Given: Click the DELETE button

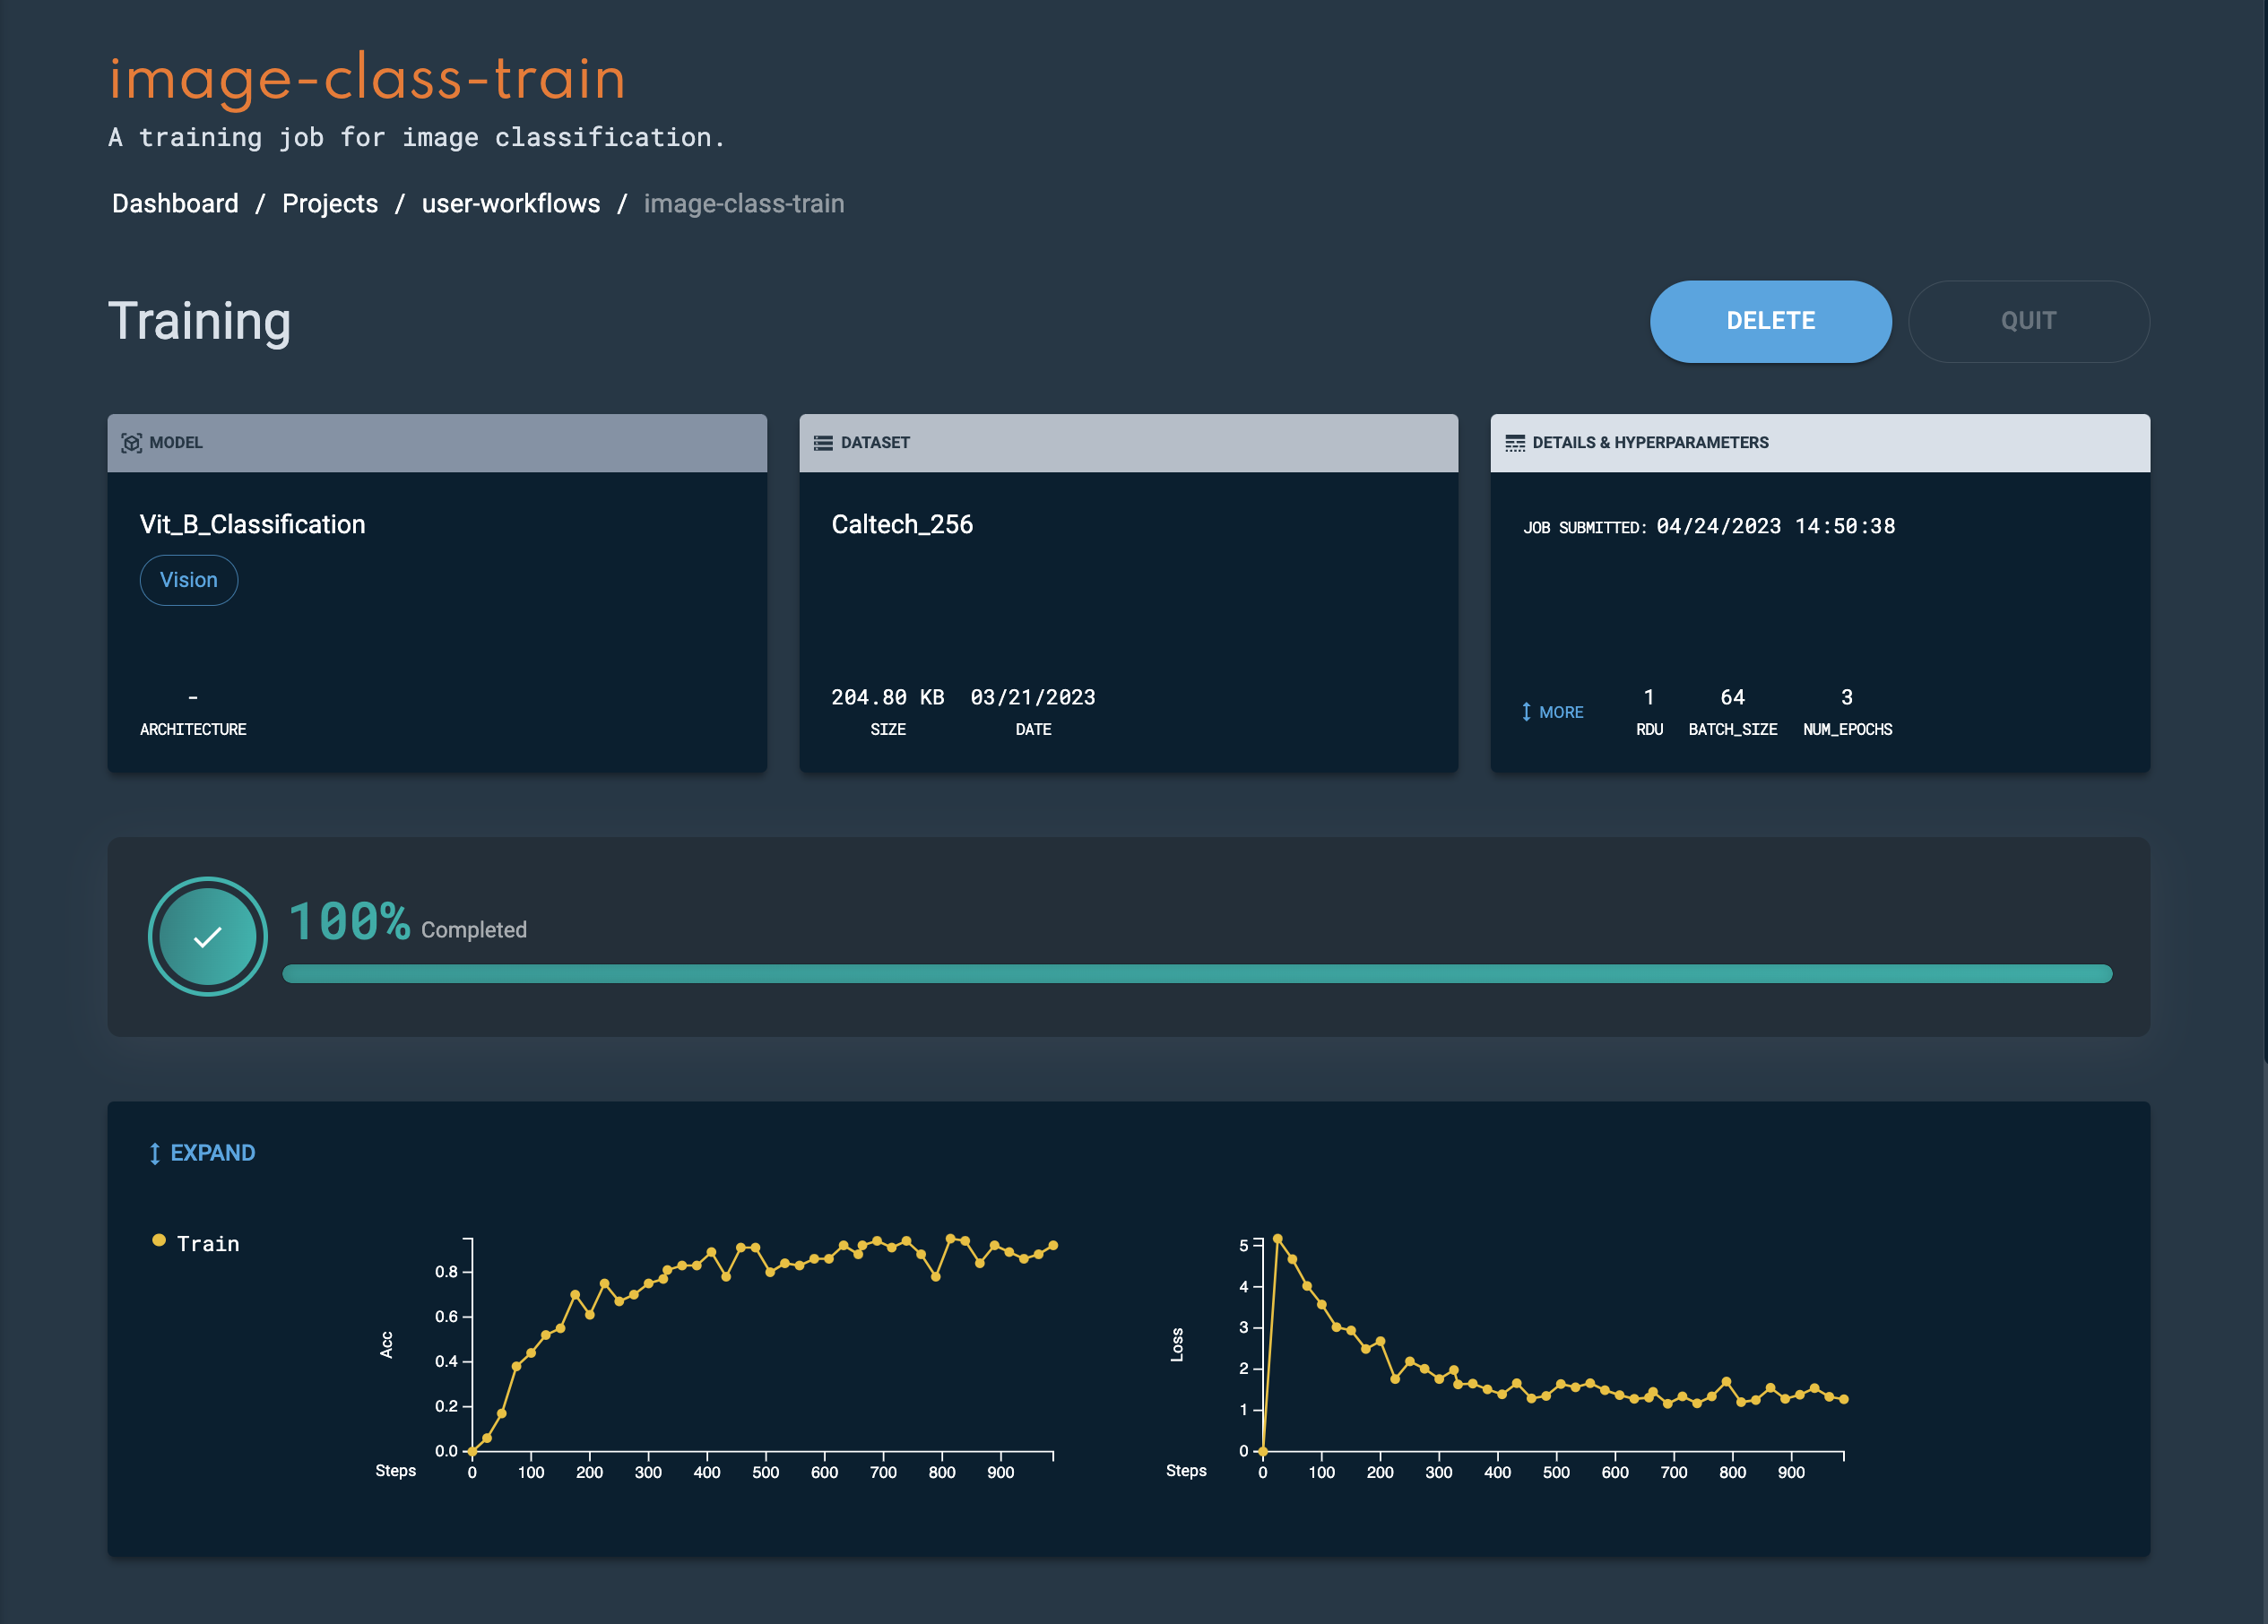Looking at the screenshot, I should [1770, 321].
